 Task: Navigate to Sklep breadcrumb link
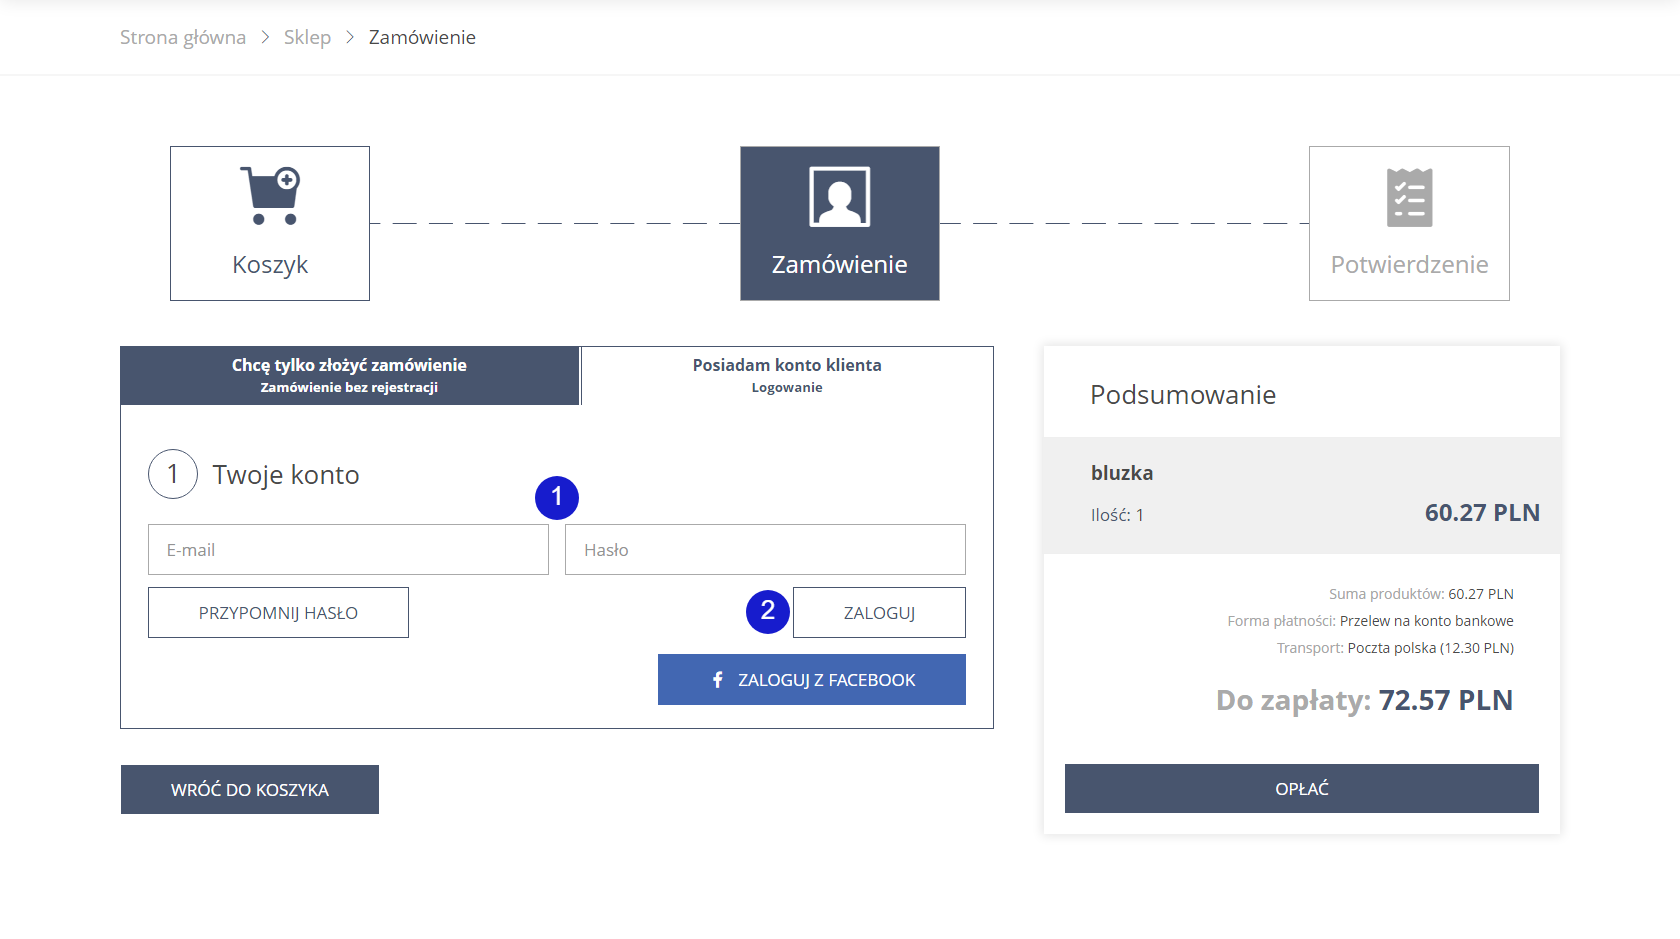coord(307,37)
